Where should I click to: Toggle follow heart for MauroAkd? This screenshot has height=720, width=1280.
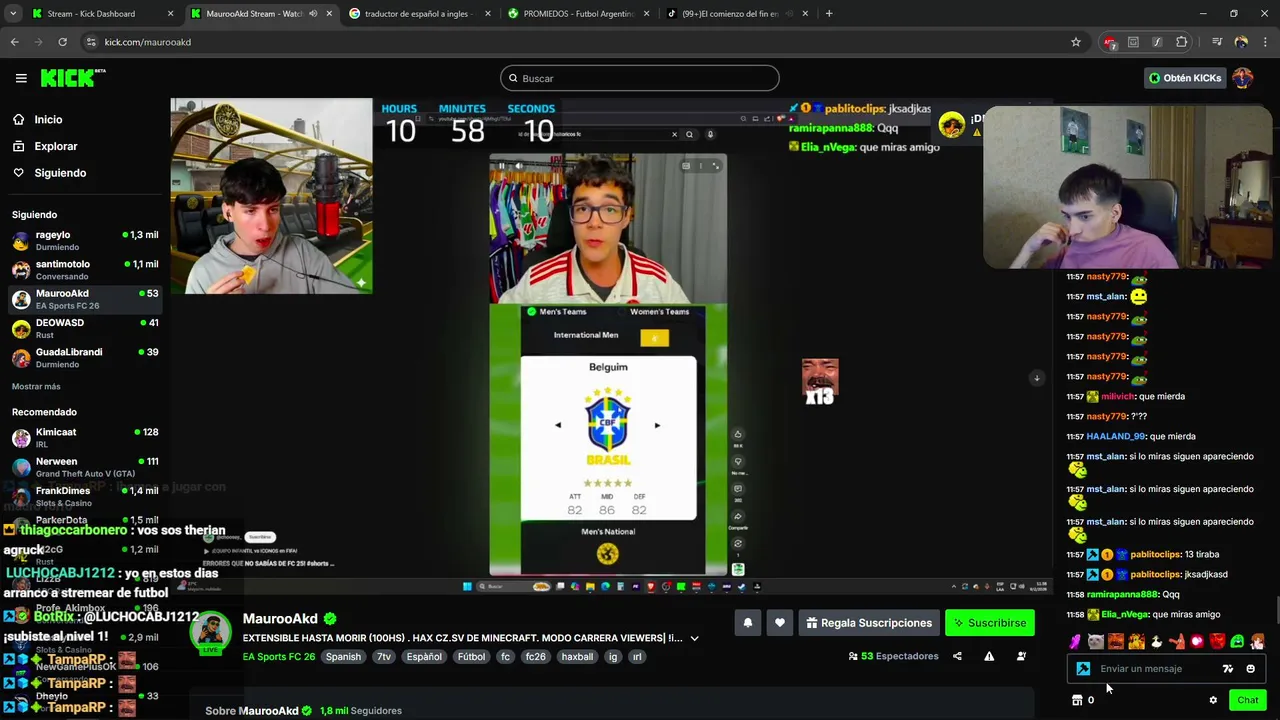pos(780,623)
